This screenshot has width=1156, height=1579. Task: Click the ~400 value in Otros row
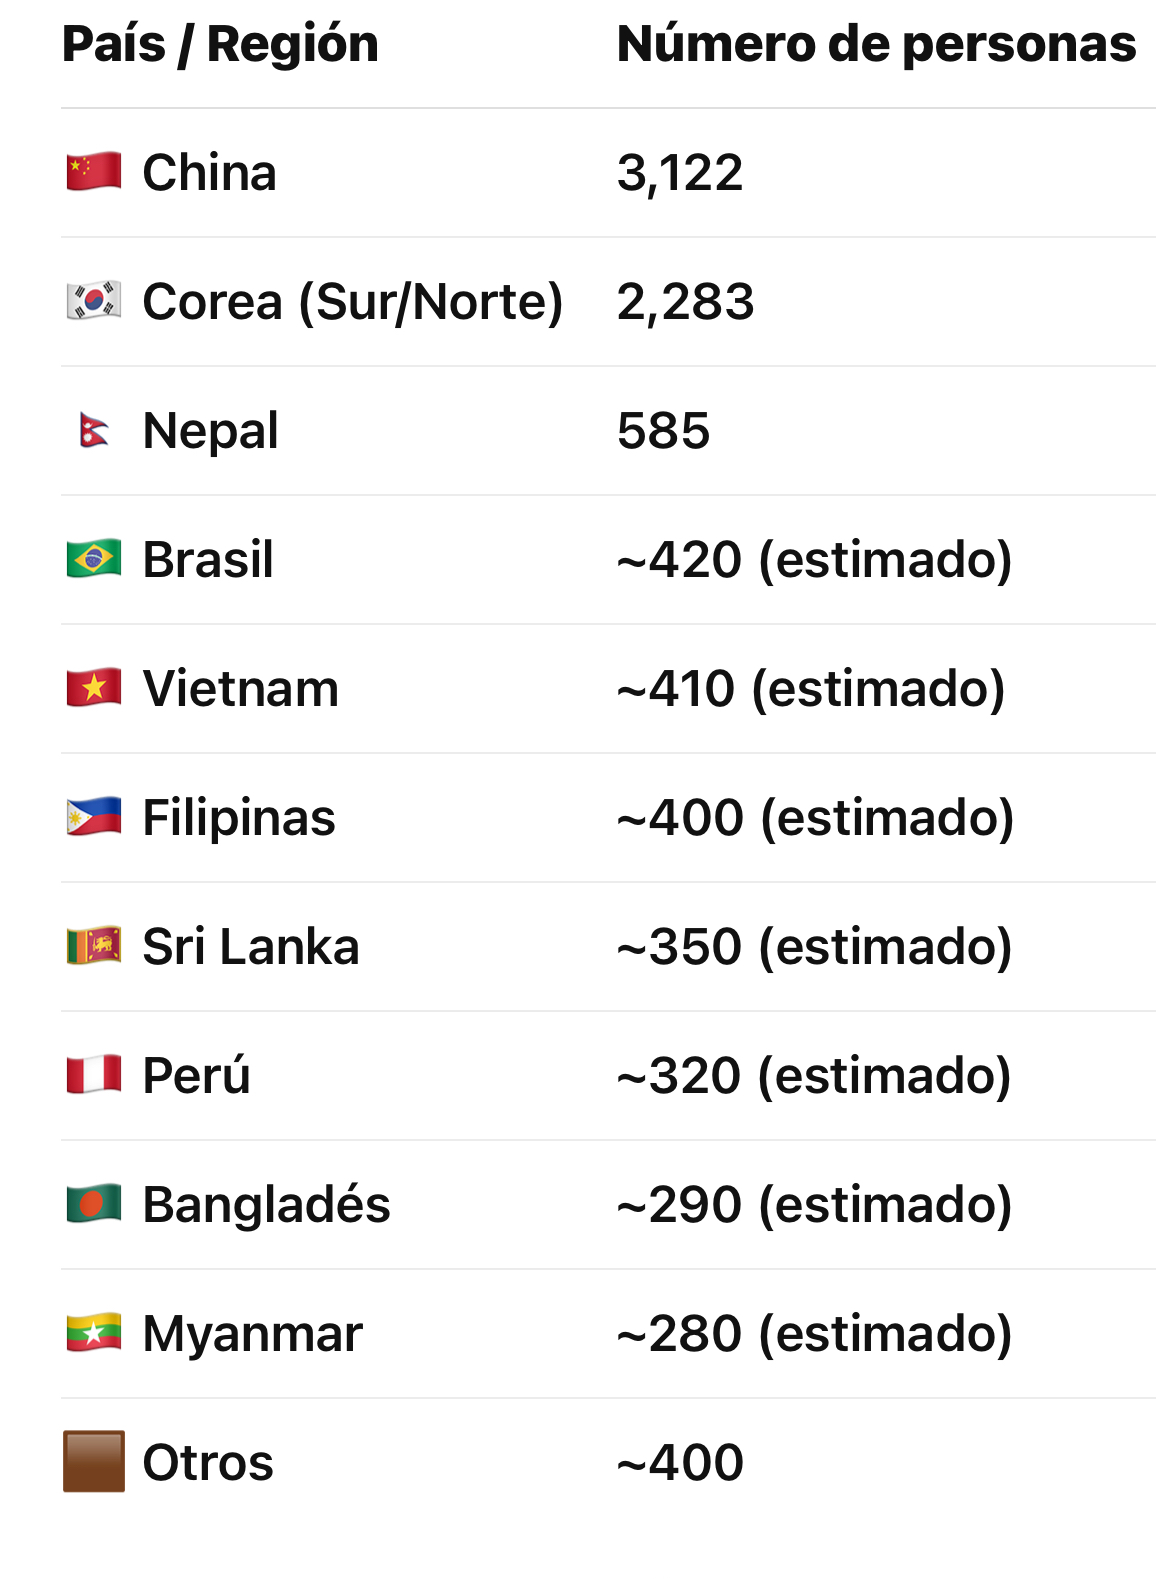tap(680, 1463)
